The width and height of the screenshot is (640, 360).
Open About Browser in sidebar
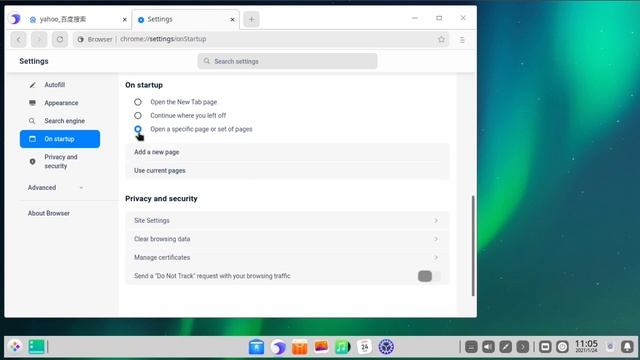[x=49, y=213]
